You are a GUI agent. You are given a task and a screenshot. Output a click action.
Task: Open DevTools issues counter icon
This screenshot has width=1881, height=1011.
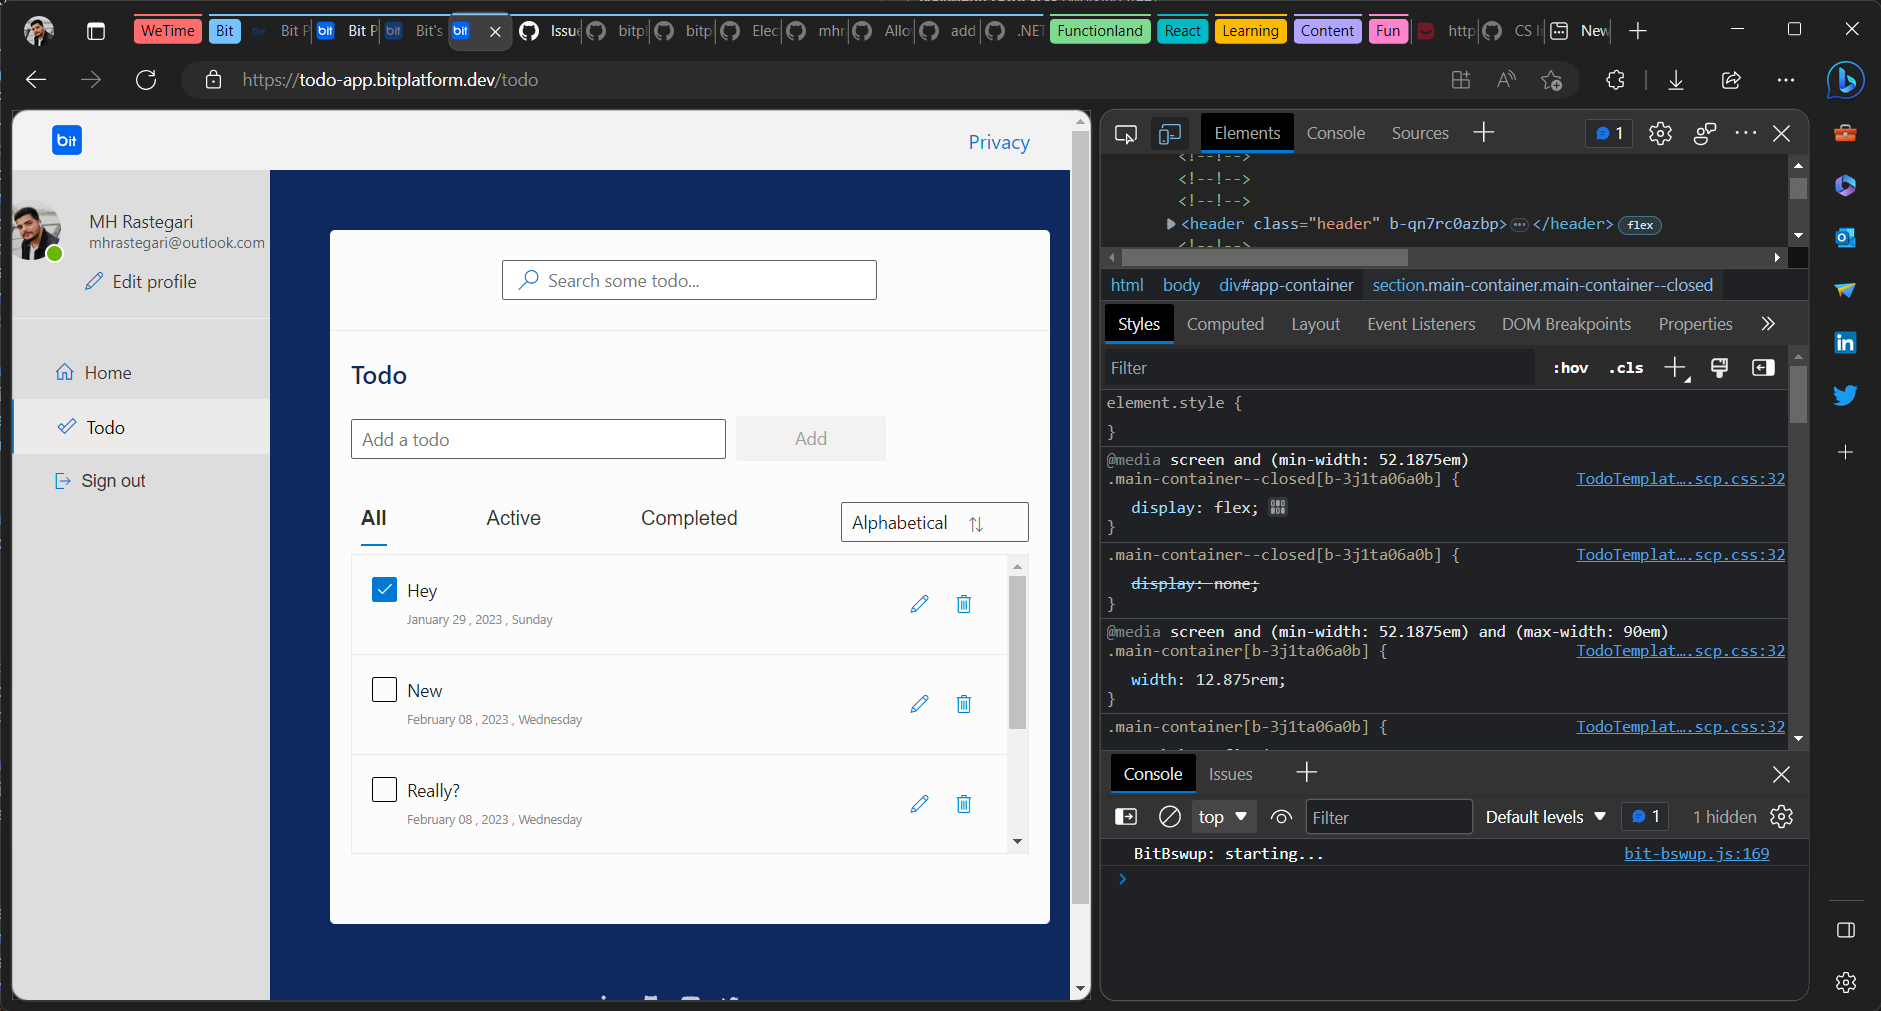coord(1607,132)
